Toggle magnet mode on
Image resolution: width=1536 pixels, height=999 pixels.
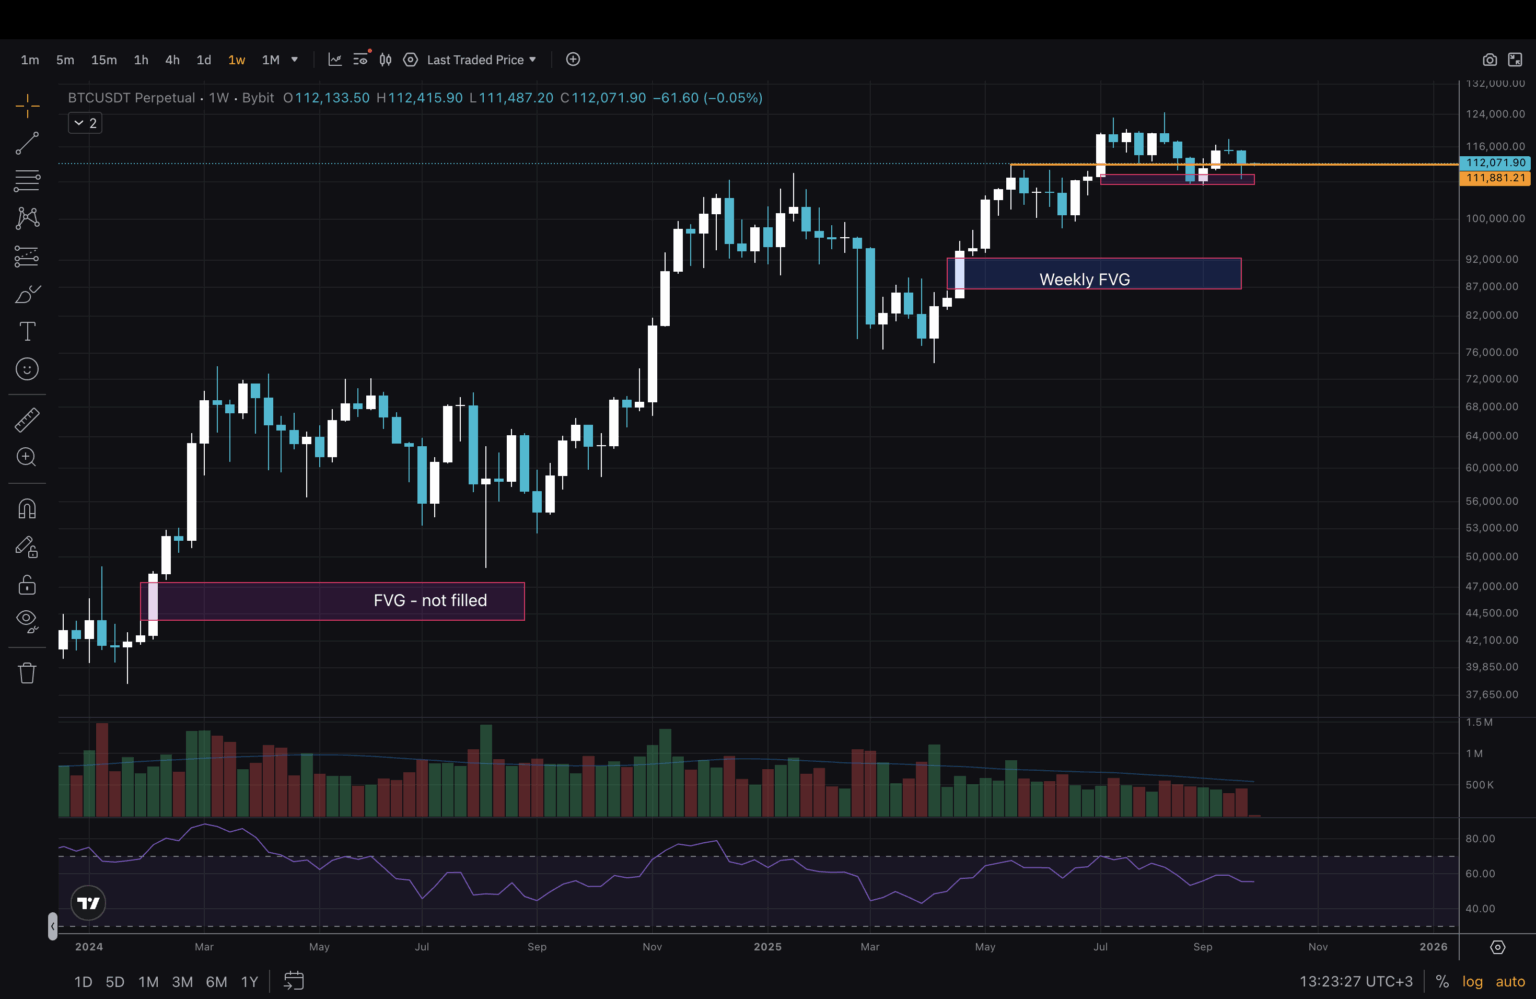[x=27, y=508]
